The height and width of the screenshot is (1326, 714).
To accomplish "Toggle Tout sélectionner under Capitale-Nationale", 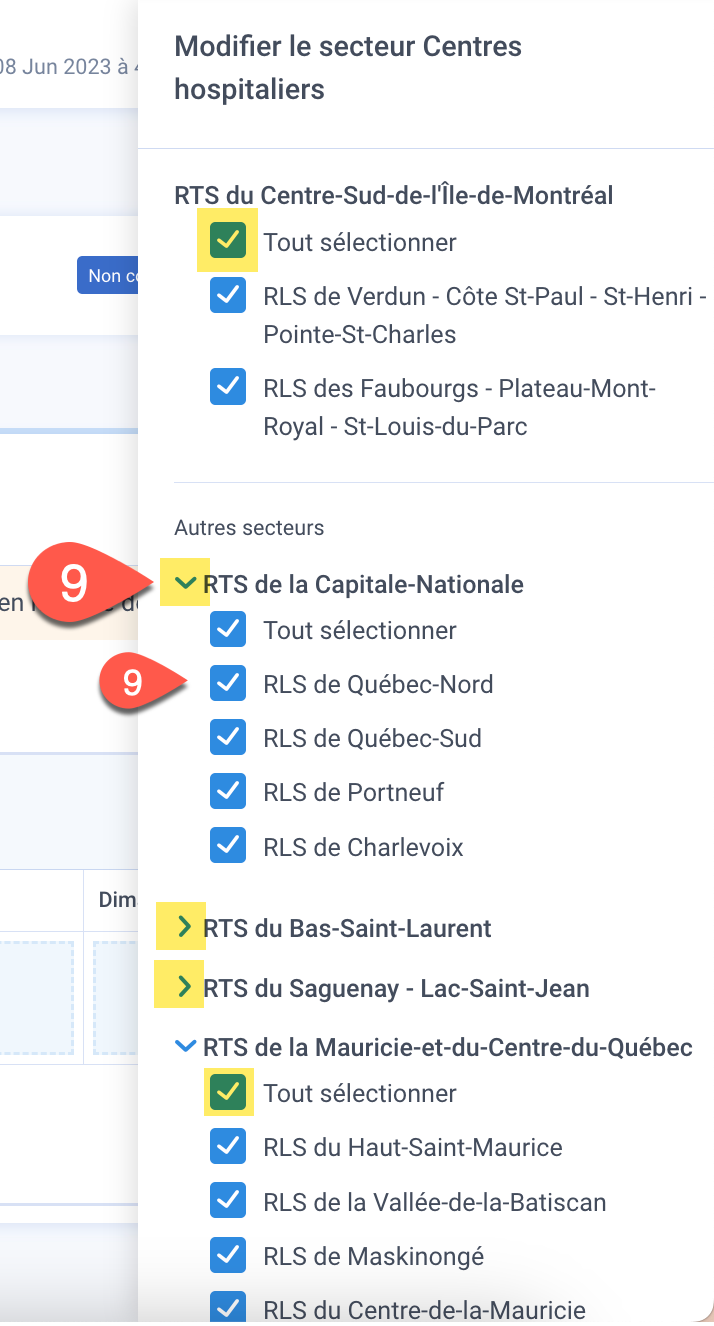I will [229, 630].
